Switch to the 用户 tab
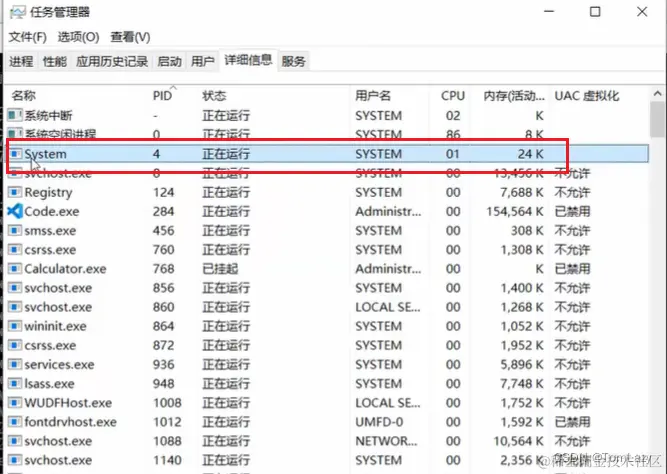The height and width of the screenshot is (474, 667). pos(202,61)
